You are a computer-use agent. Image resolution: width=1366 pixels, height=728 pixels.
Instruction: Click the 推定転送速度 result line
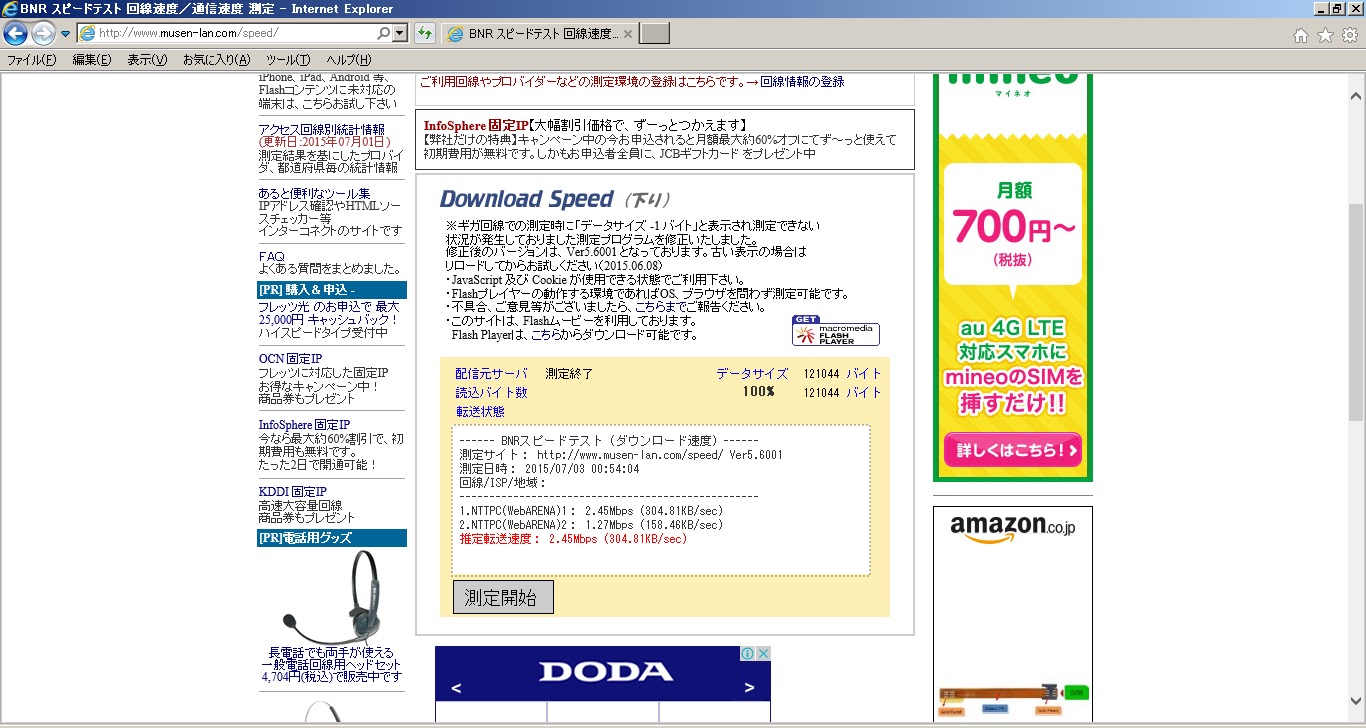pyautogui.click(x=573, y=538)
